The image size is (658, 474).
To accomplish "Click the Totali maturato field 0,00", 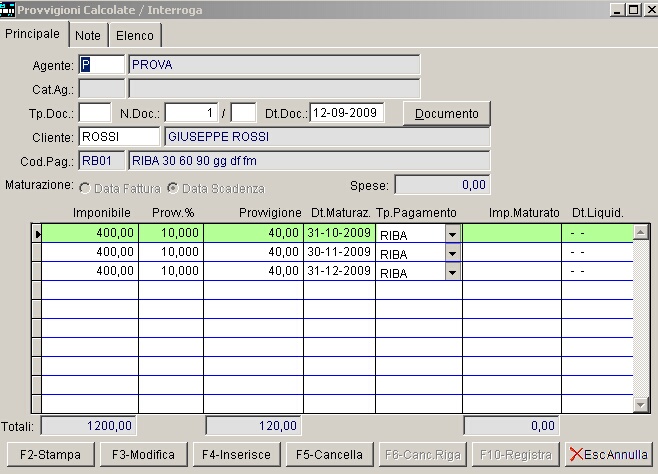I will (512, 426).
